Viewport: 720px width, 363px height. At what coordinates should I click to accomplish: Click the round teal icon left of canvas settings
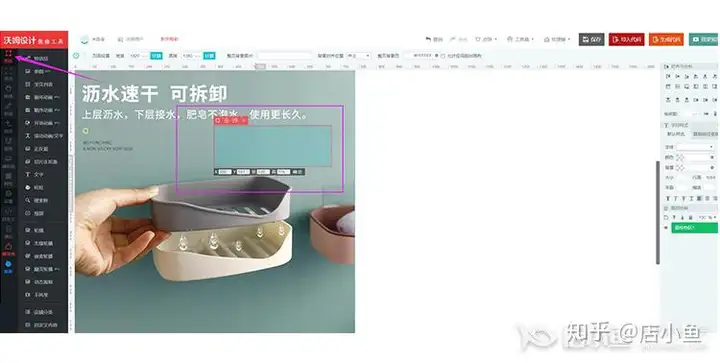point(76,56)
